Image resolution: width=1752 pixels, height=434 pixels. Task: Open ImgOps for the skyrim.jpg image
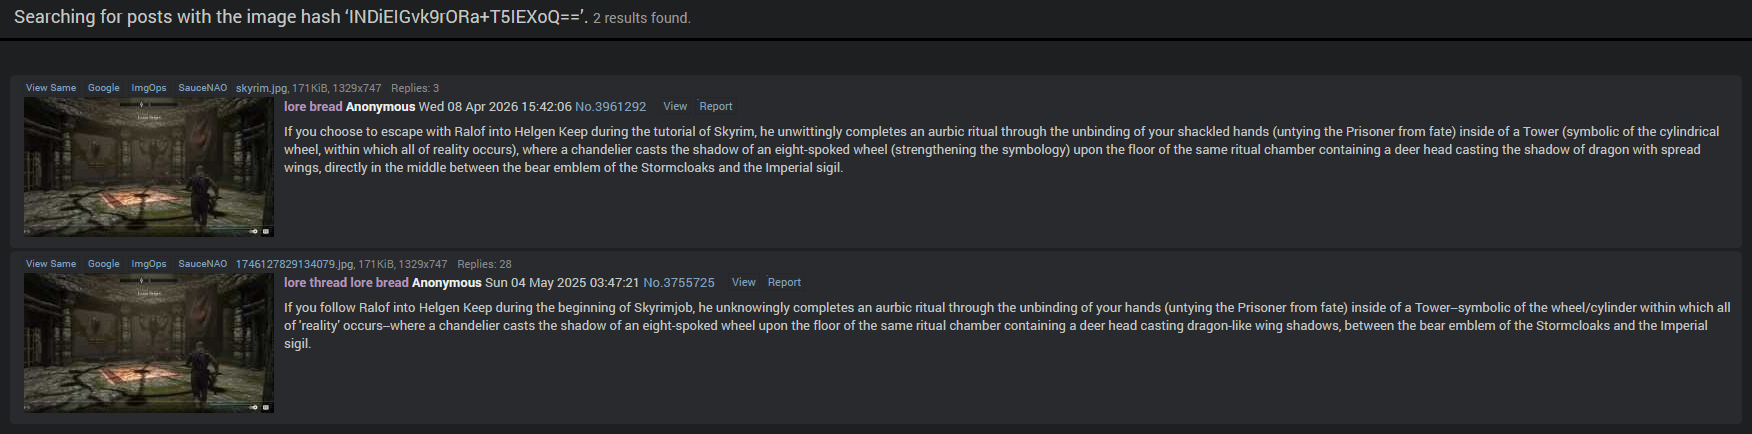[149, 88]
